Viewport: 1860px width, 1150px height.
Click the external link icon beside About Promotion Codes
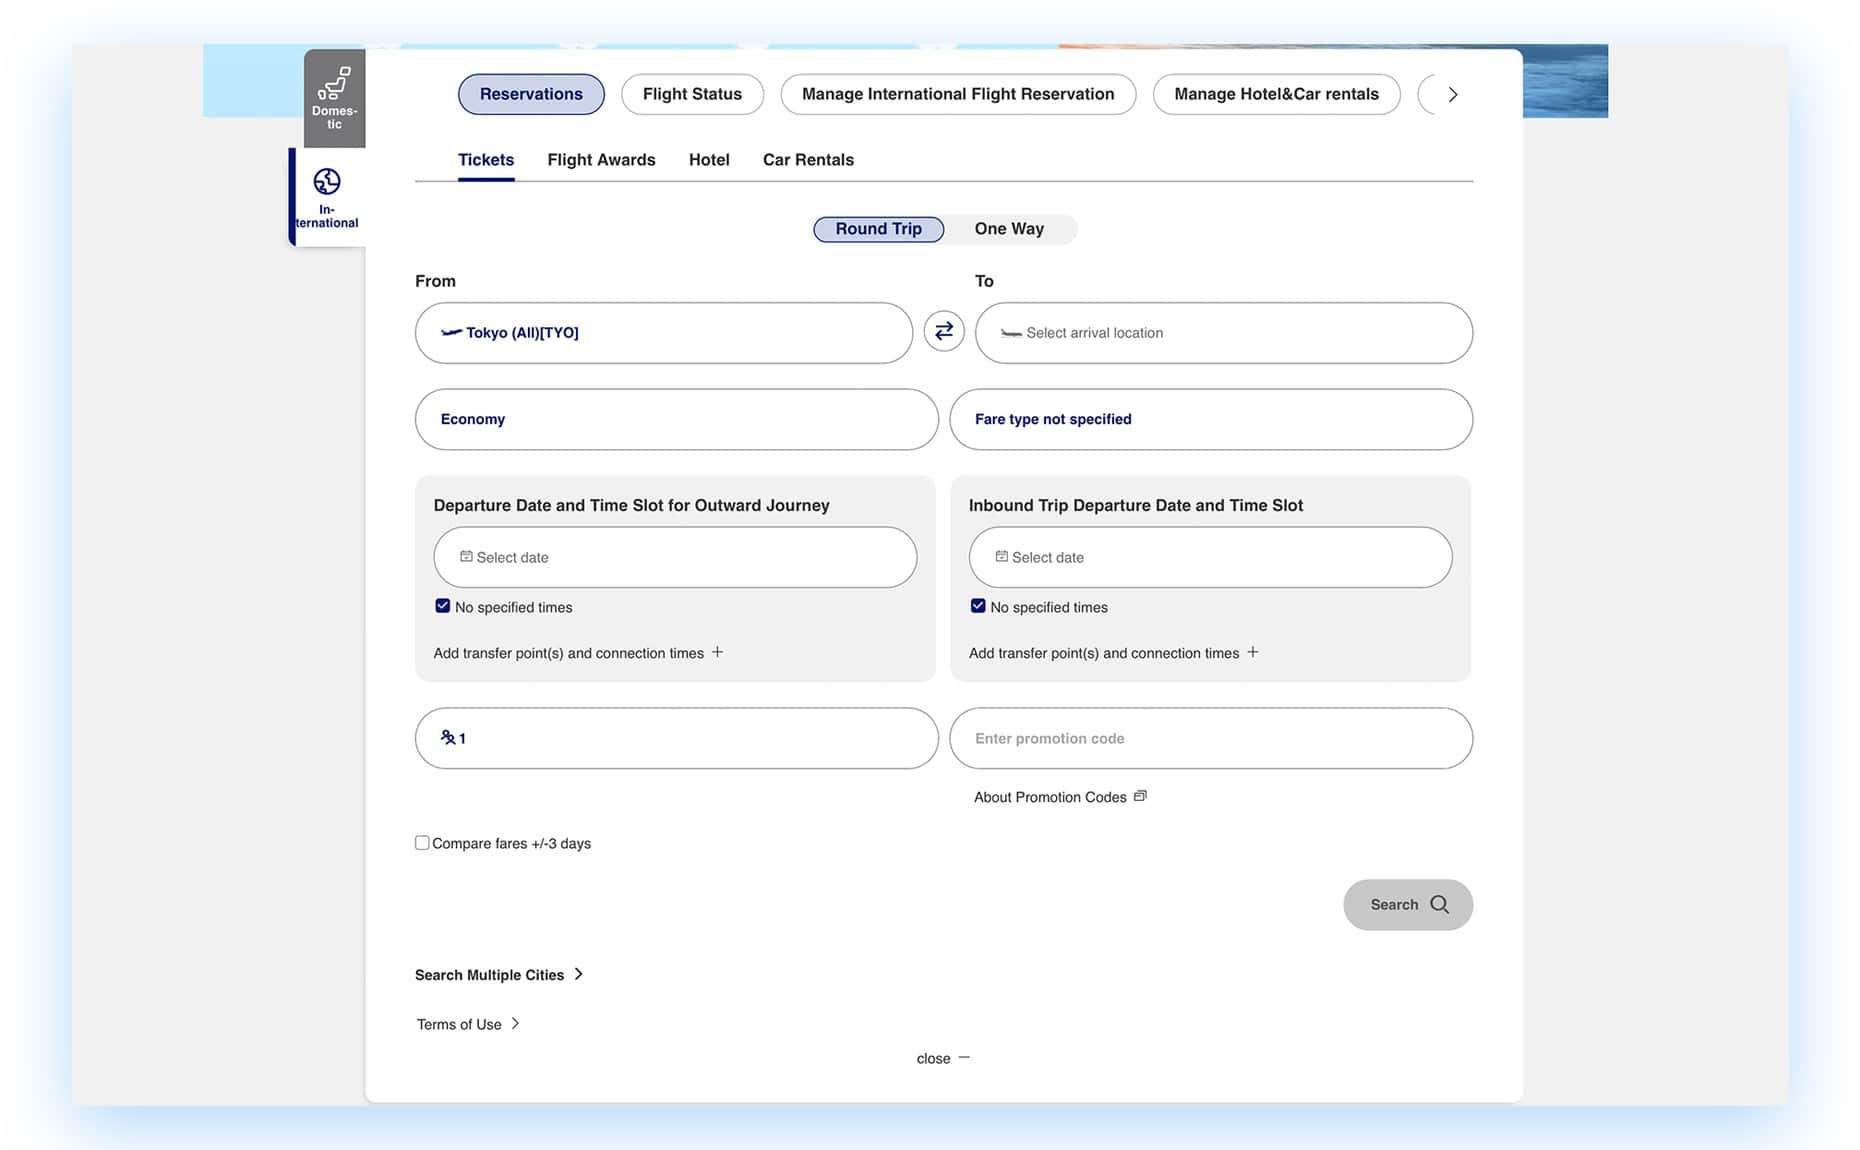1140,796
